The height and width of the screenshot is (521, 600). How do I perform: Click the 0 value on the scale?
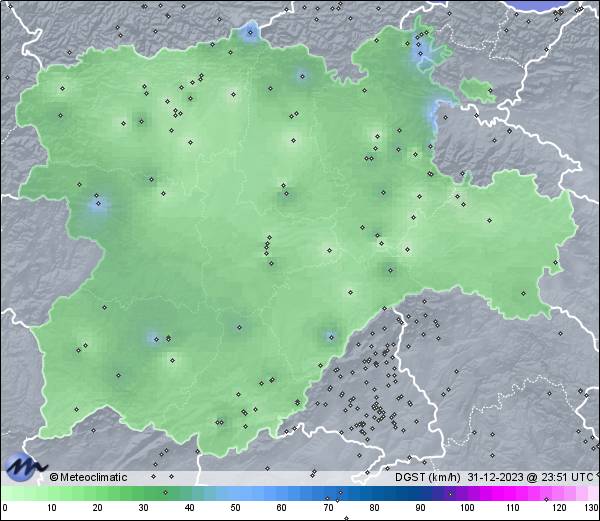point(5,508)
